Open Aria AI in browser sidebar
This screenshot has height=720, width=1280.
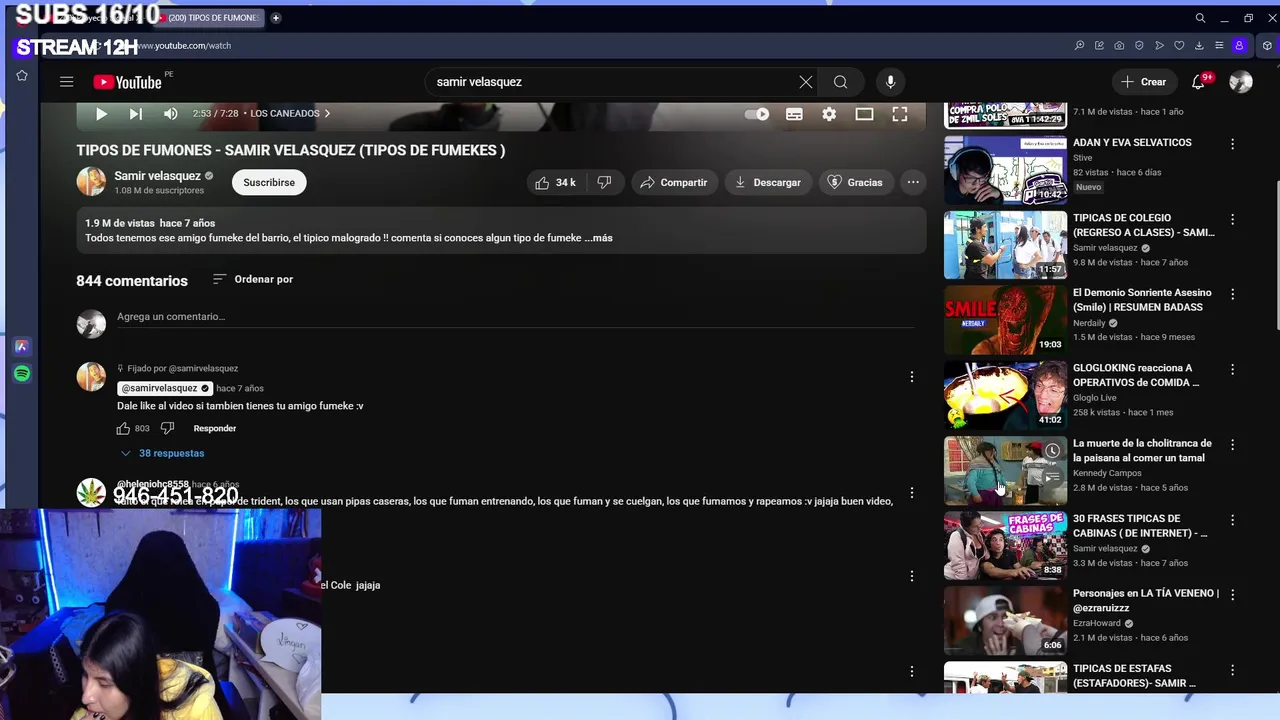22,346
